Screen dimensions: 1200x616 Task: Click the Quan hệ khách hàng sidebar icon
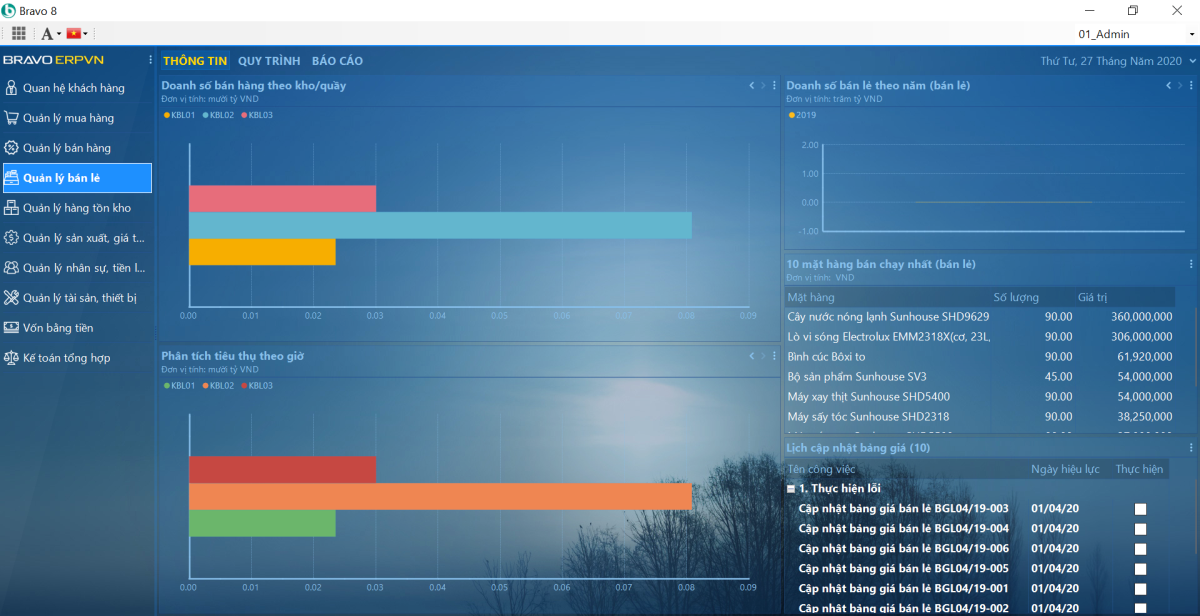(12, 88)
